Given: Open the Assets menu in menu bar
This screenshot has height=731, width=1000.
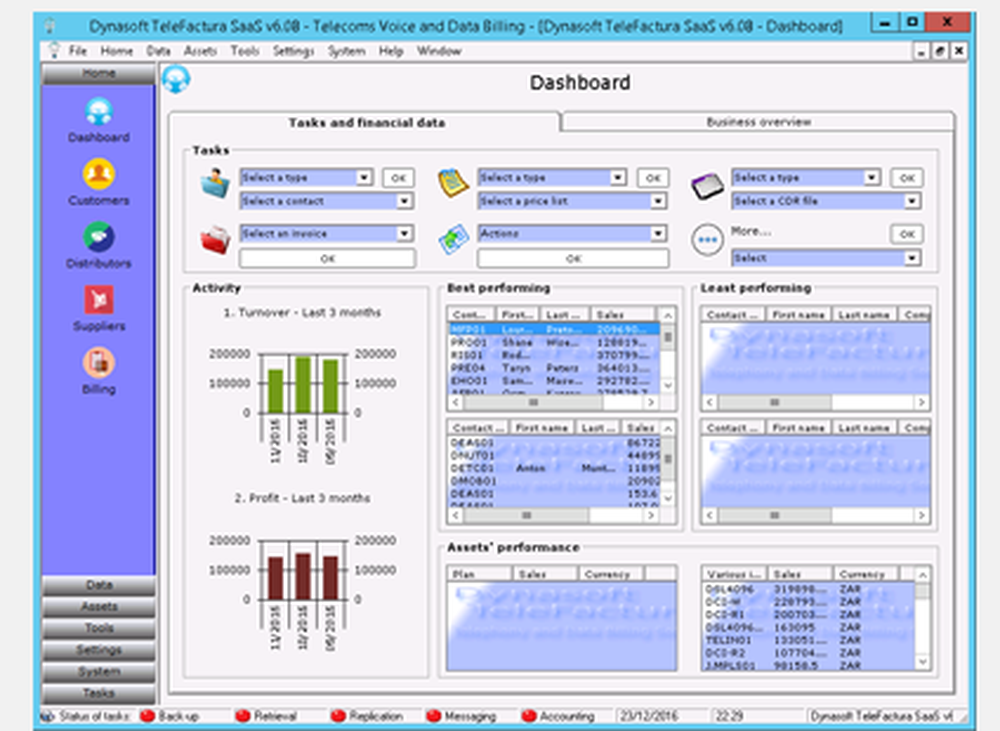Looking at the screenshot, I should click(x=200, y=51).
